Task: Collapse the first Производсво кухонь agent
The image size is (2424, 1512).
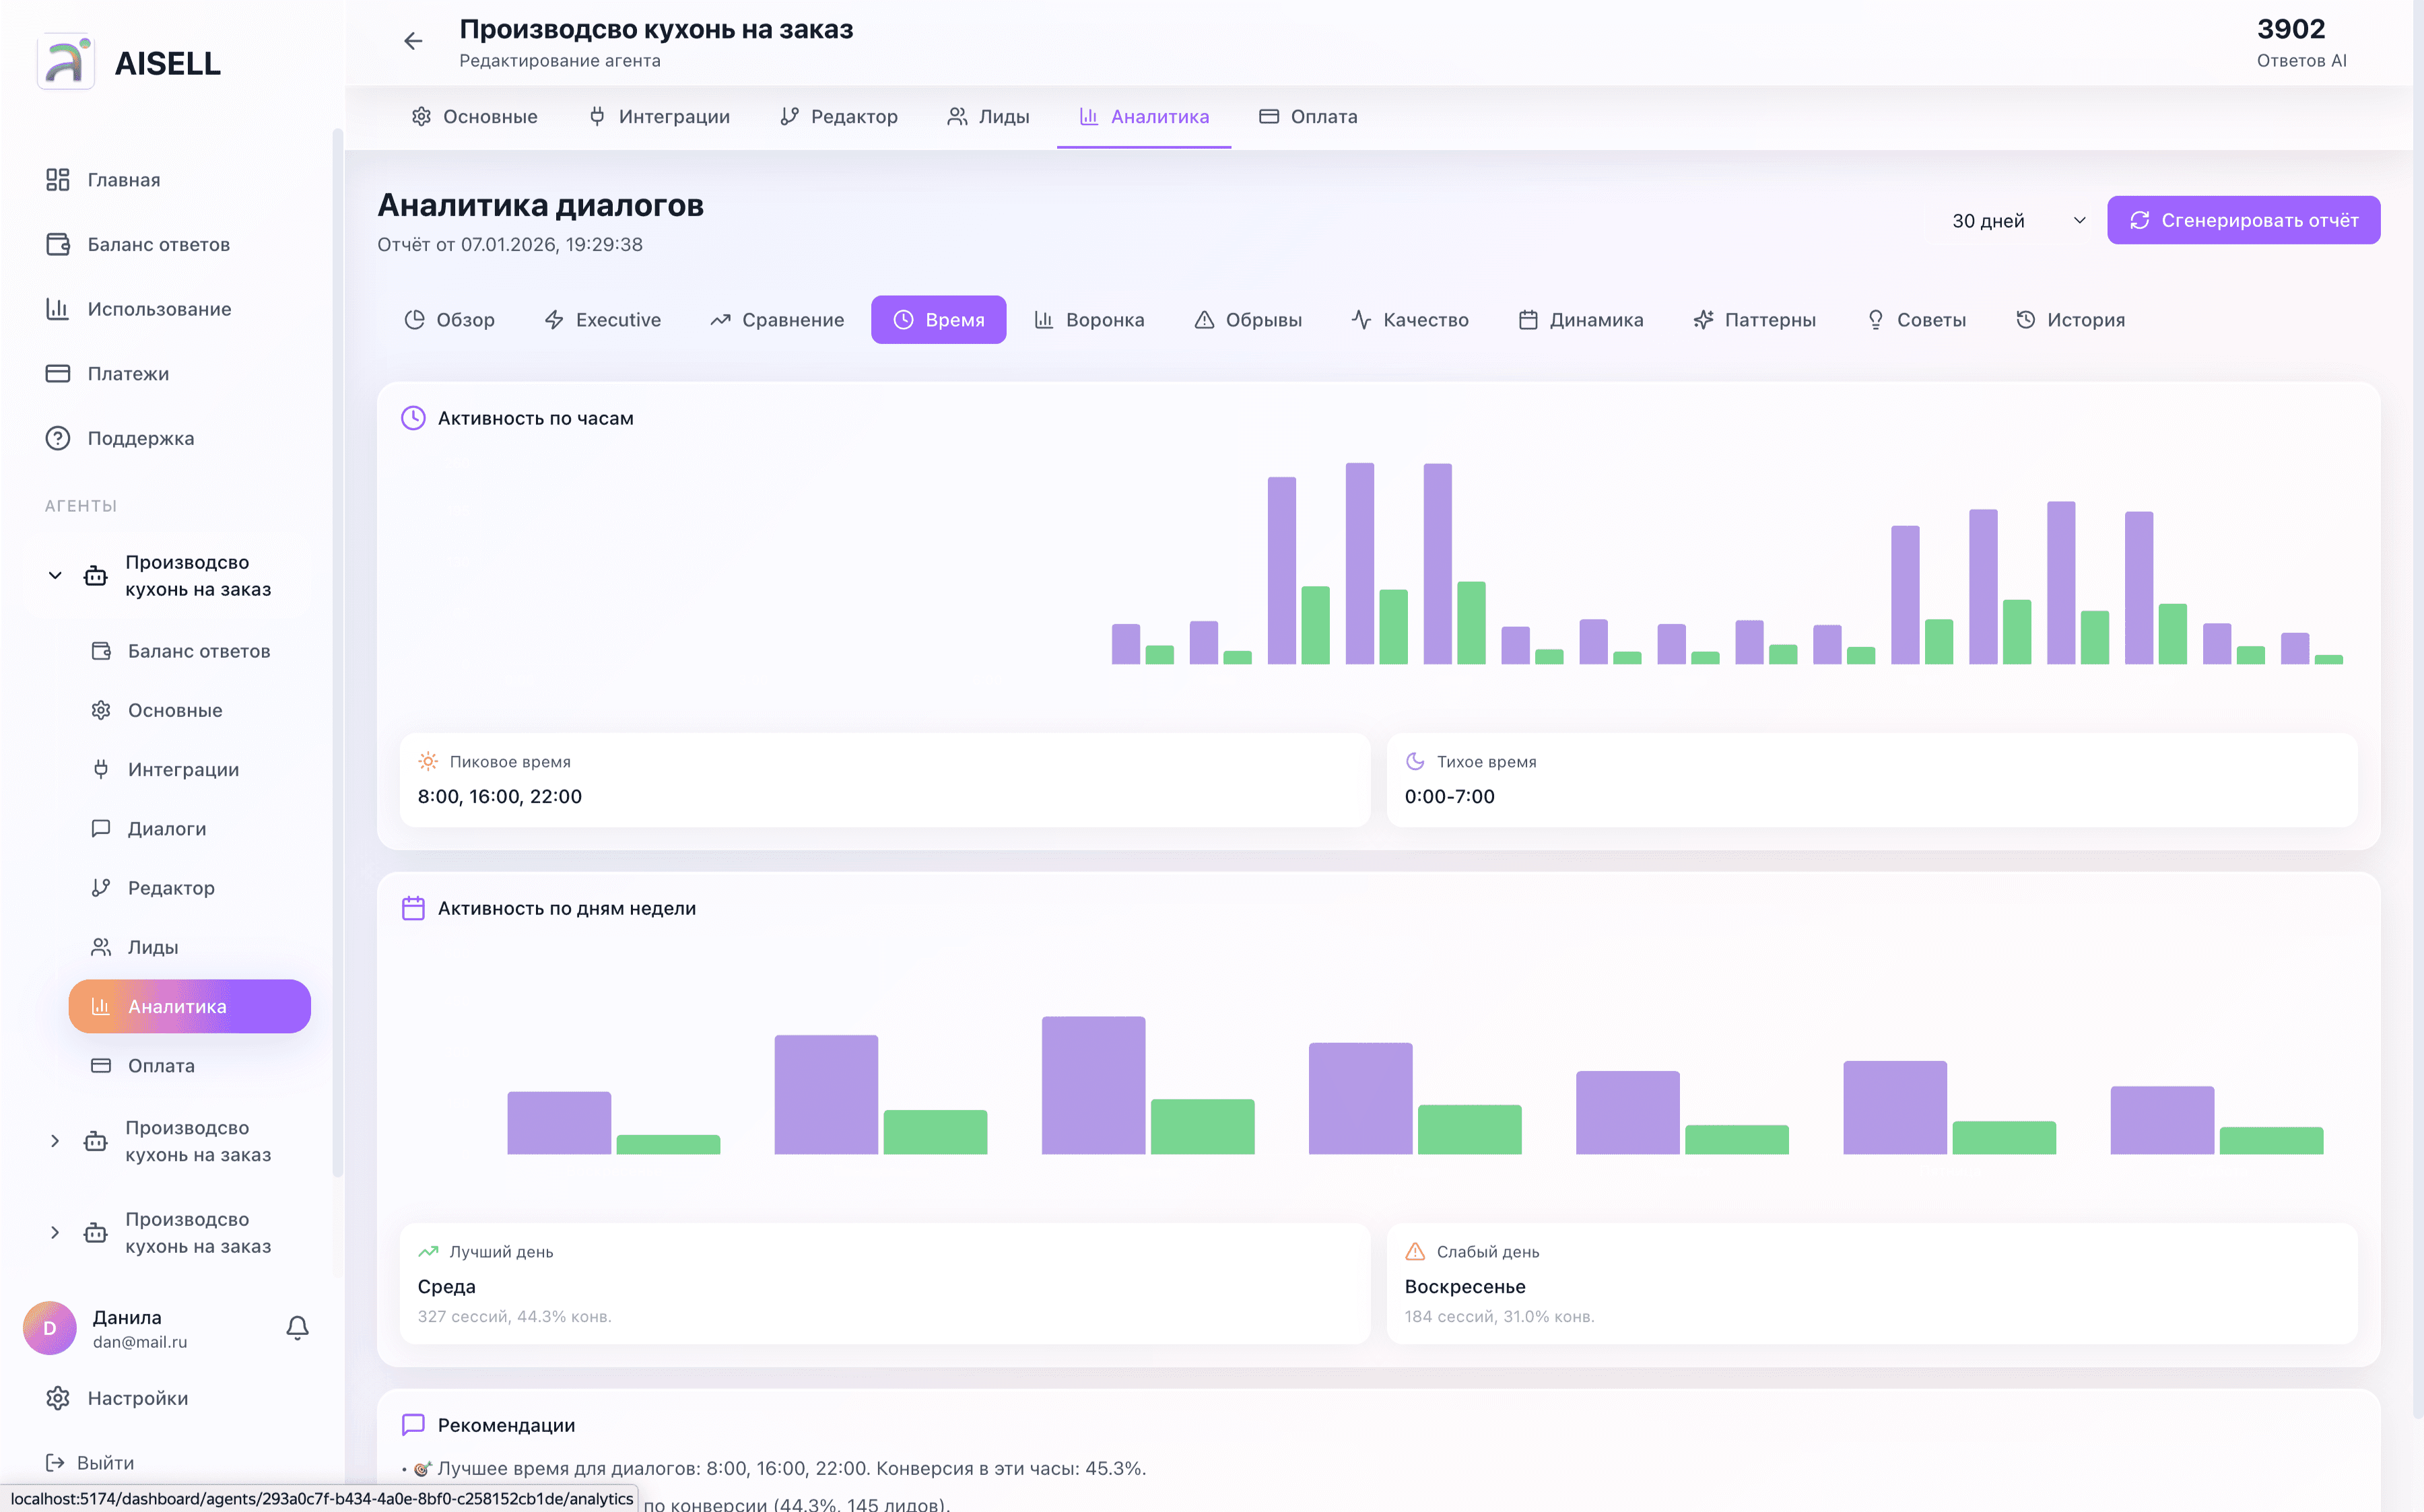Action: pos(55,575)
